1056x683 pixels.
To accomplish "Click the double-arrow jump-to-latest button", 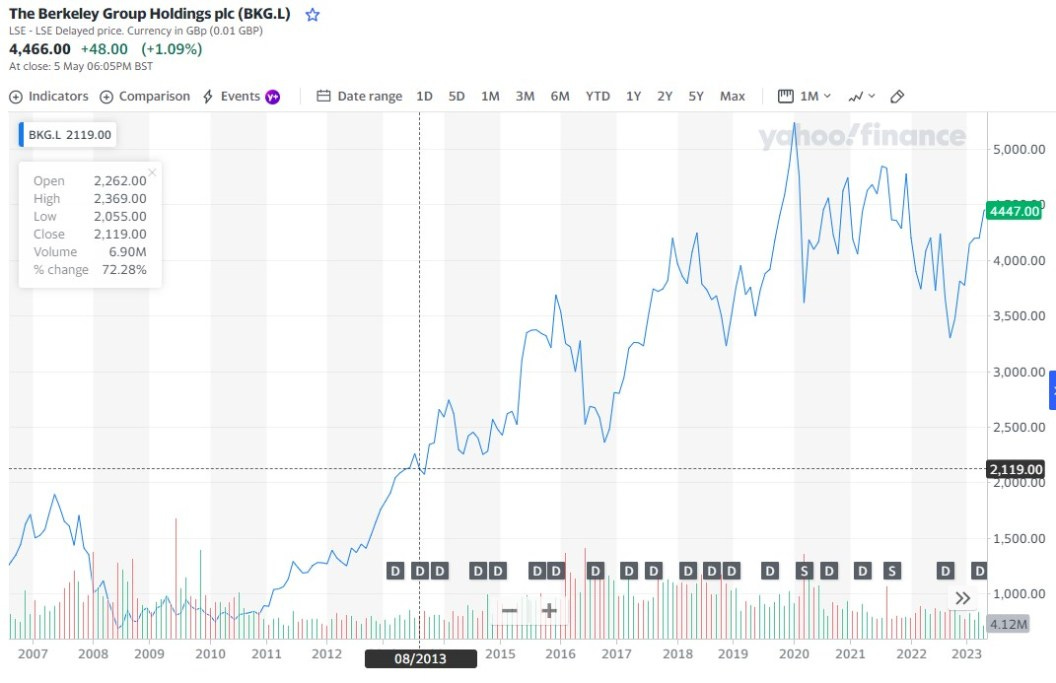I will pyautogui.click(x=963, y=598).
